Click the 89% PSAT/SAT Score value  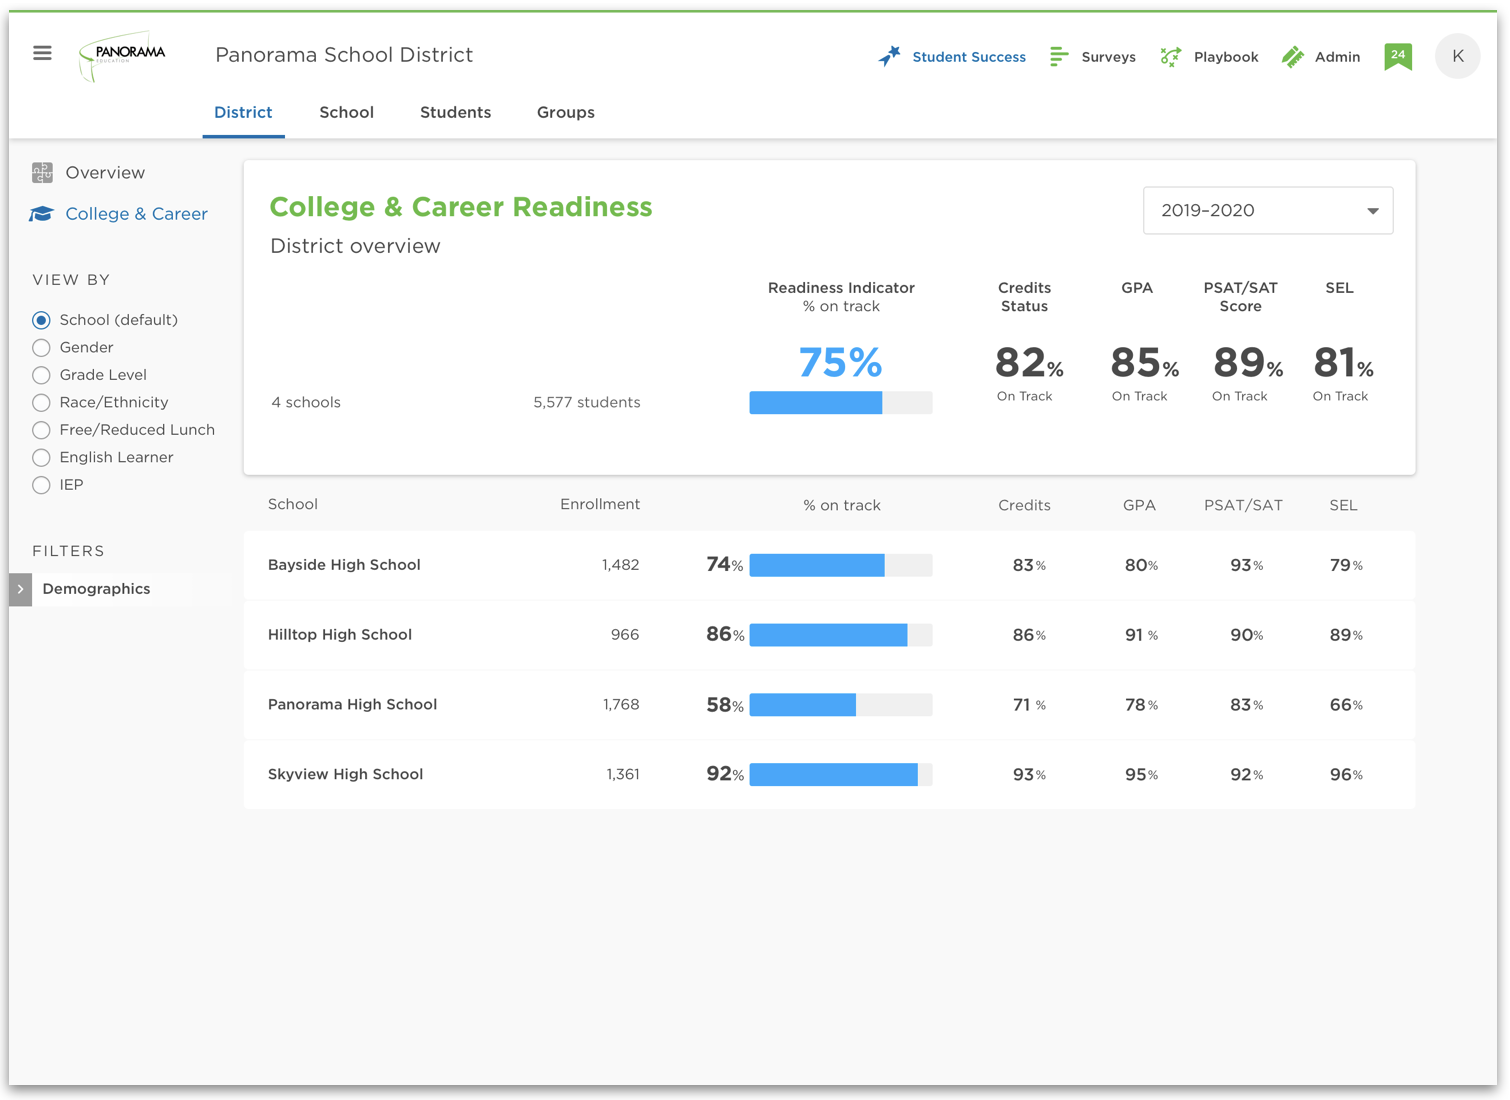click(x=1247, y=363)
